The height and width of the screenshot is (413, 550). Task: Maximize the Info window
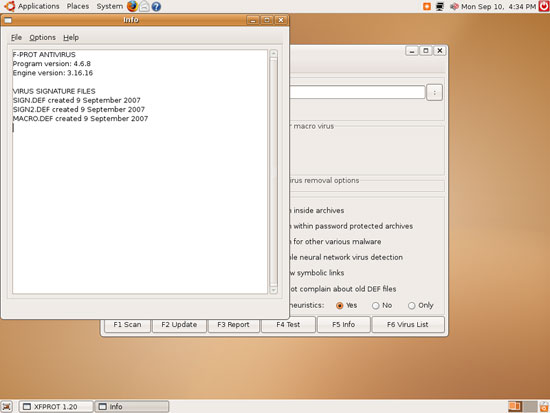pyautogui.click(x=267, y=20)
